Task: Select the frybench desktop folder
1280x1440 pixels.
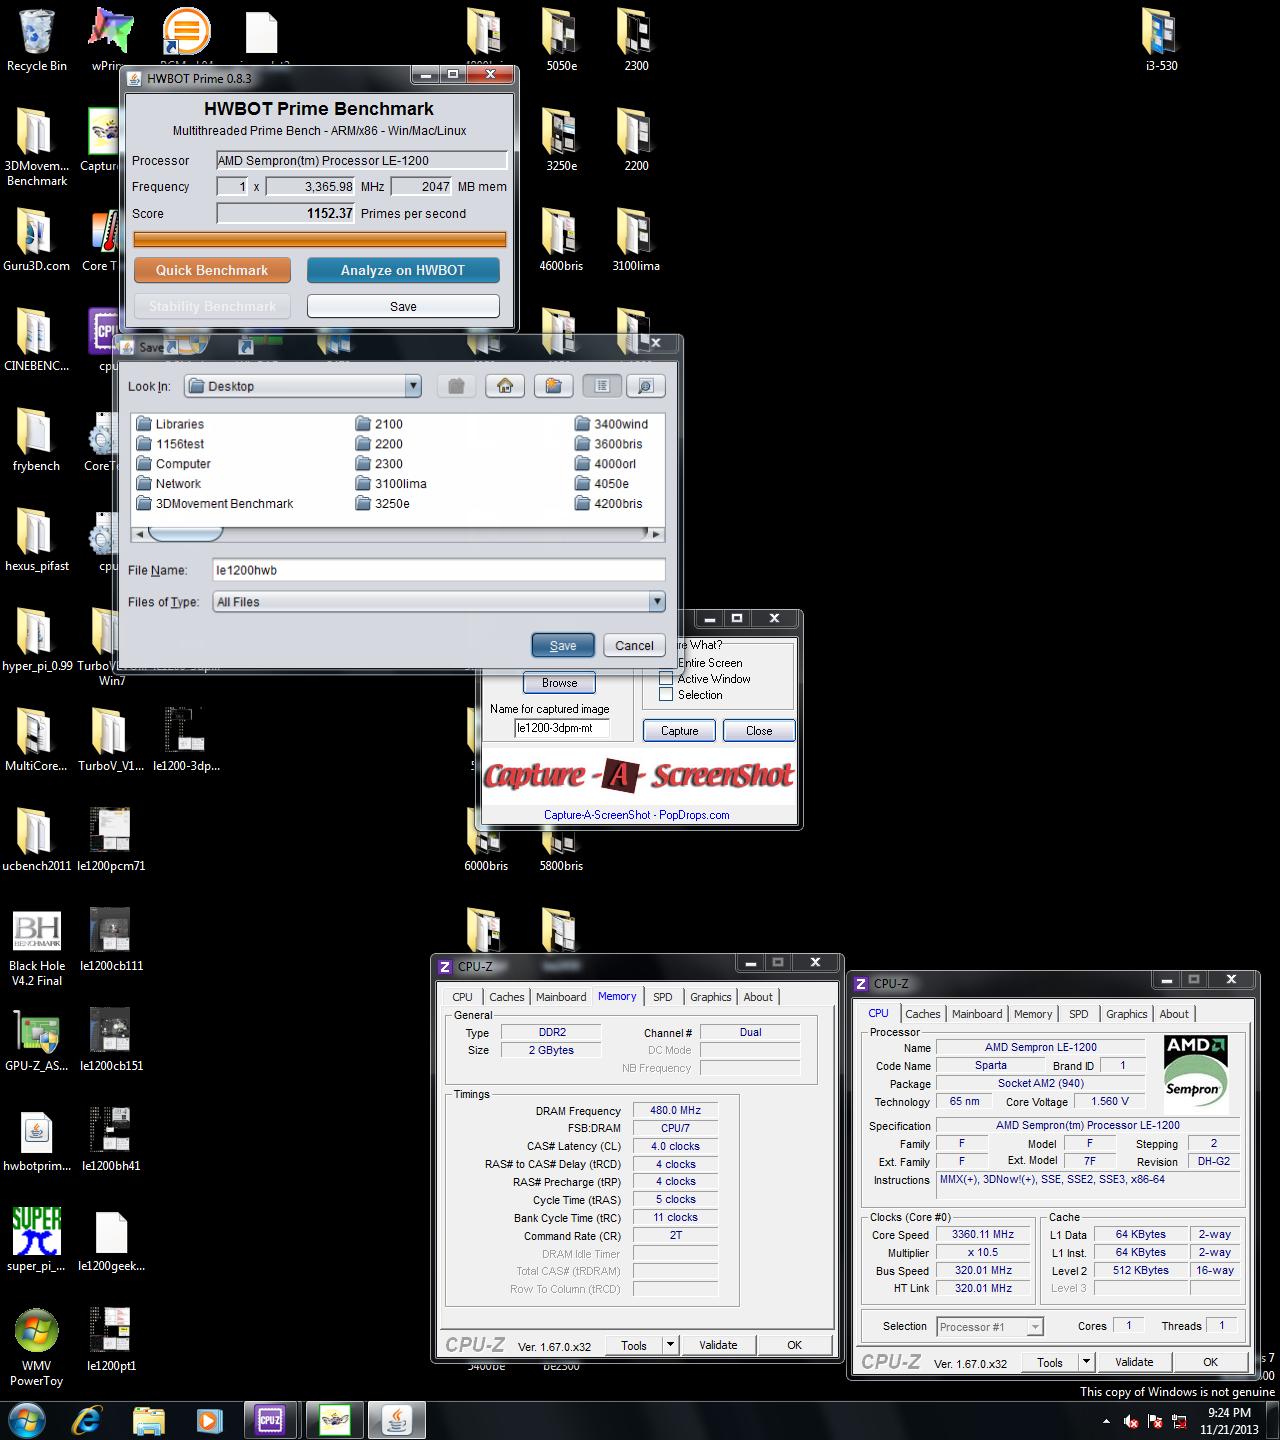Action: coord(37,441)
